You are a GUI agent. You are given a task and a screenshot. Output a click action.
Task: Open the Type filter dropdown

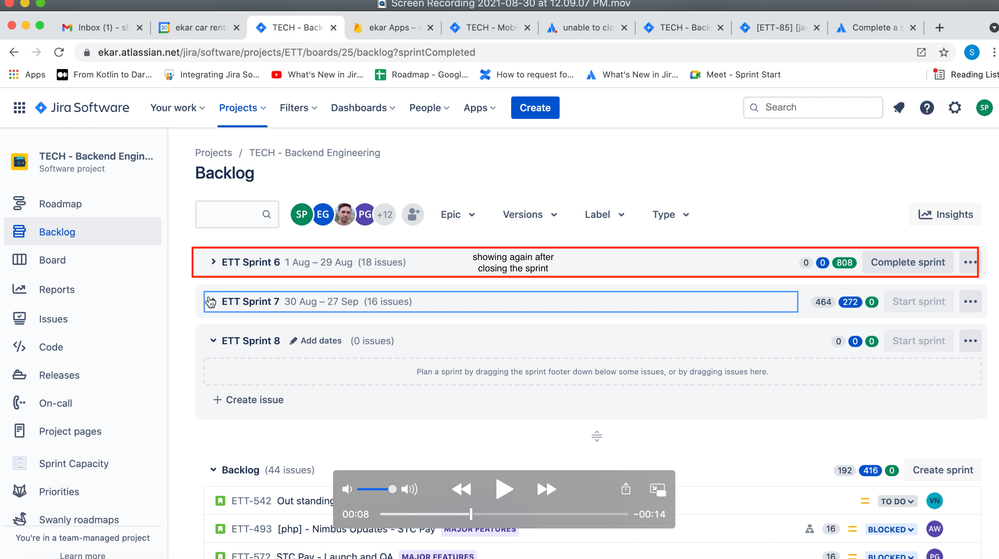[670, 215]
